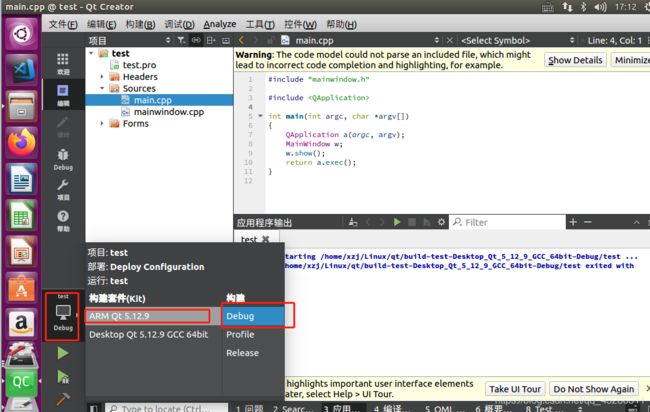
Task: Open the 文件(F) menu
Action: click(x=63, y=24)
